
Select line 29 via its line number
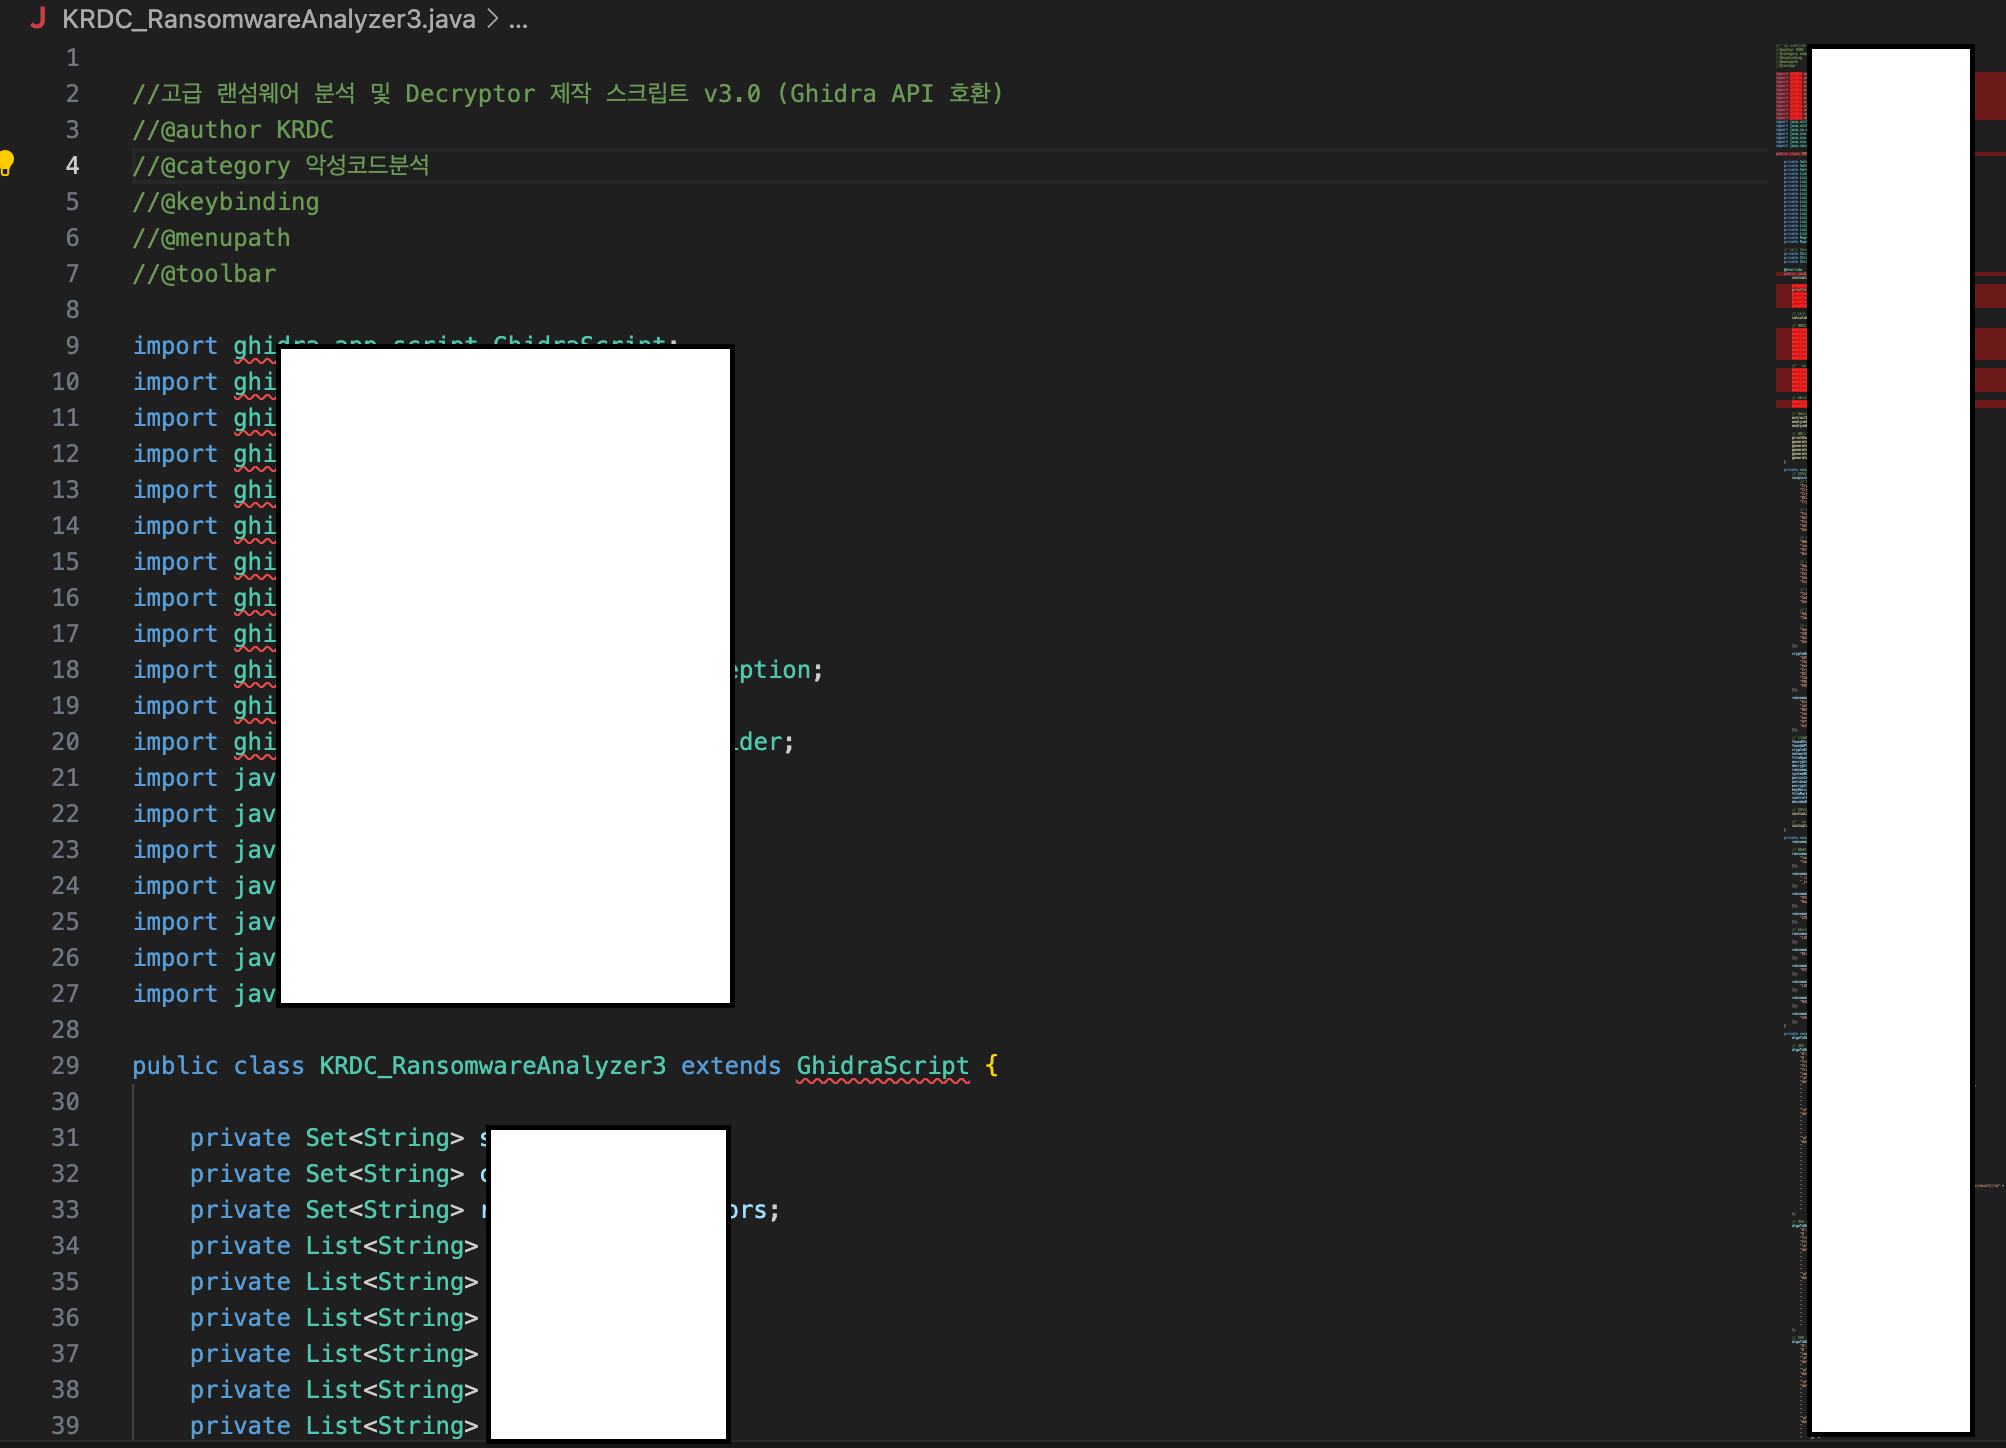(65, 1066)
